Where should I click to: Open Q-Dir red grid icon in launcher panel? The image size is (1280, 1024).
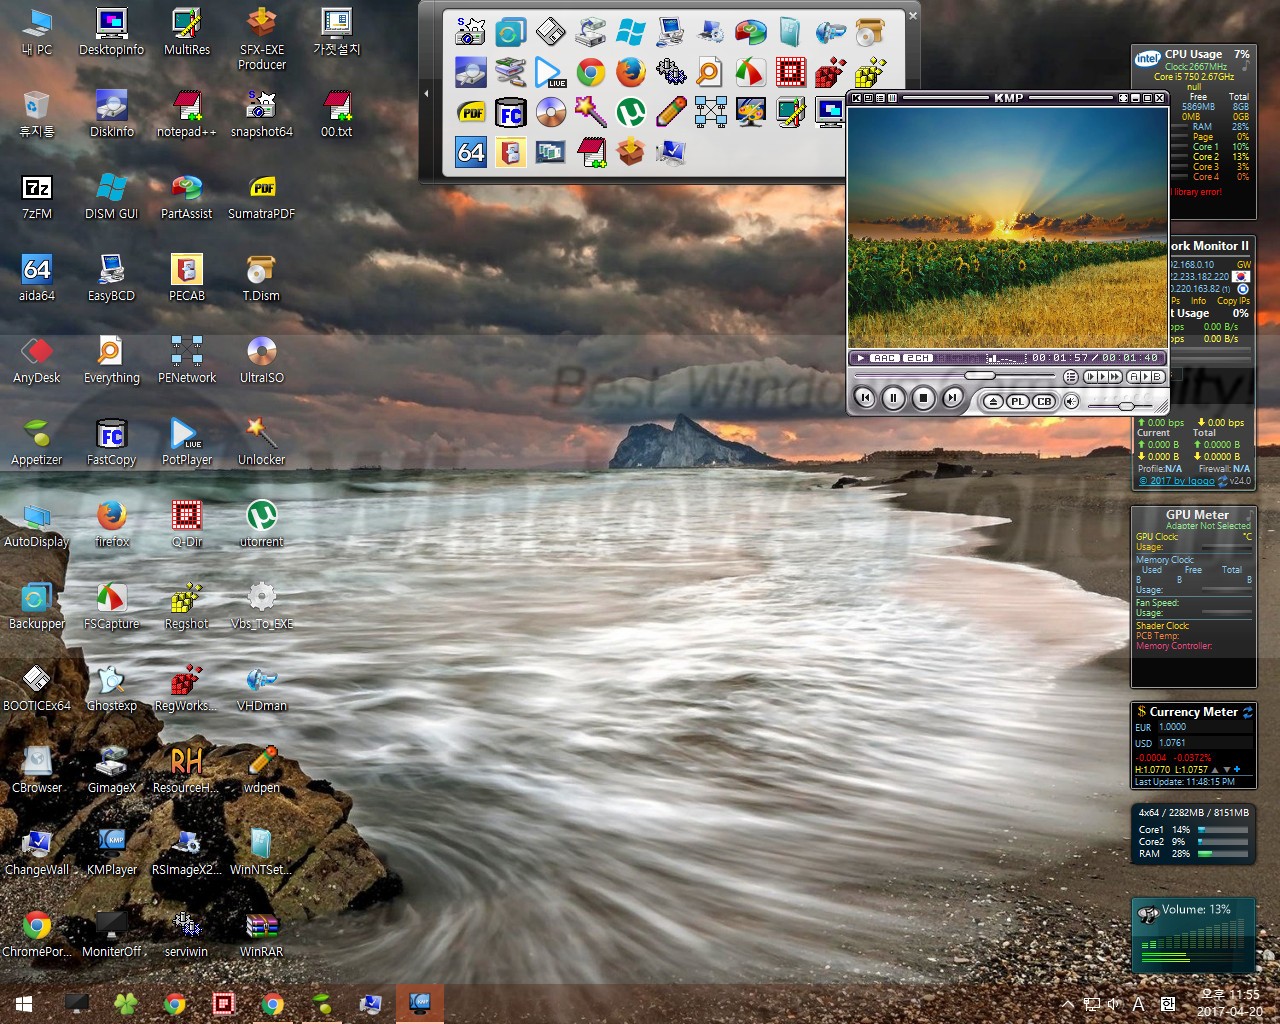pyautogui.click(x=791, y=72)
